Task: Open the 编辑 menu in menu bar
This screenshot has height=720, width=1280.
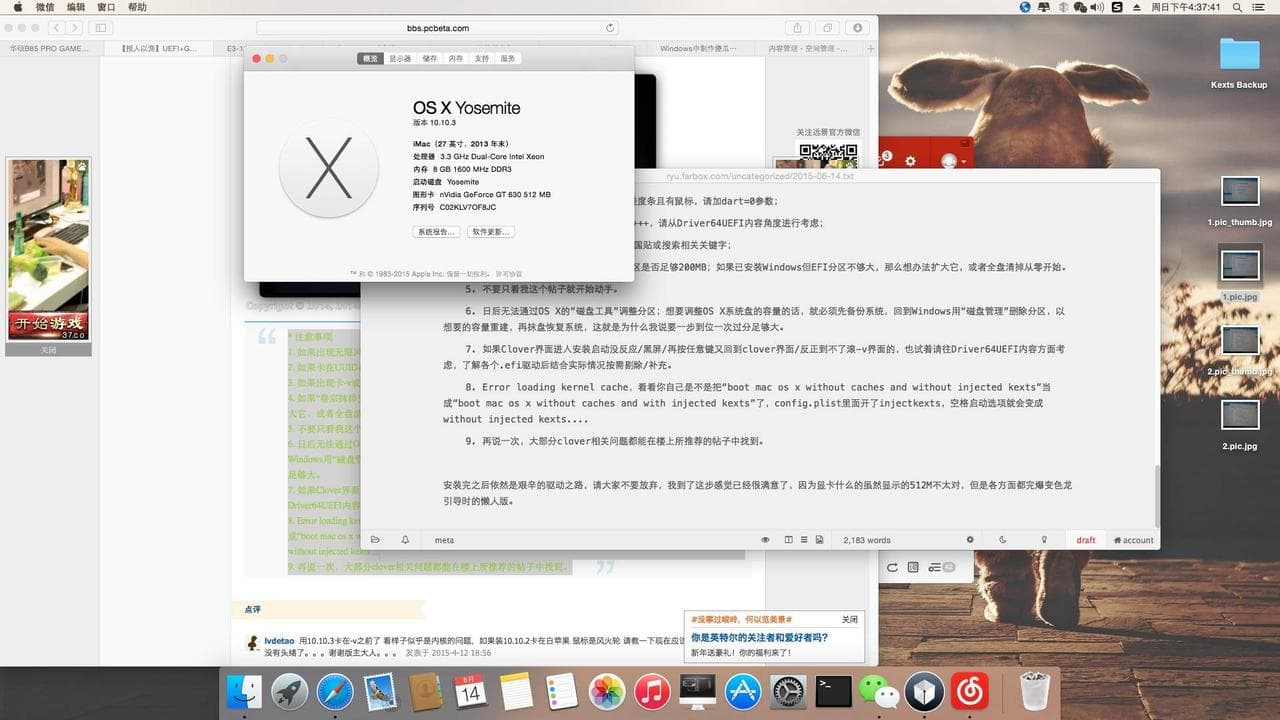Action: (76, 7)
